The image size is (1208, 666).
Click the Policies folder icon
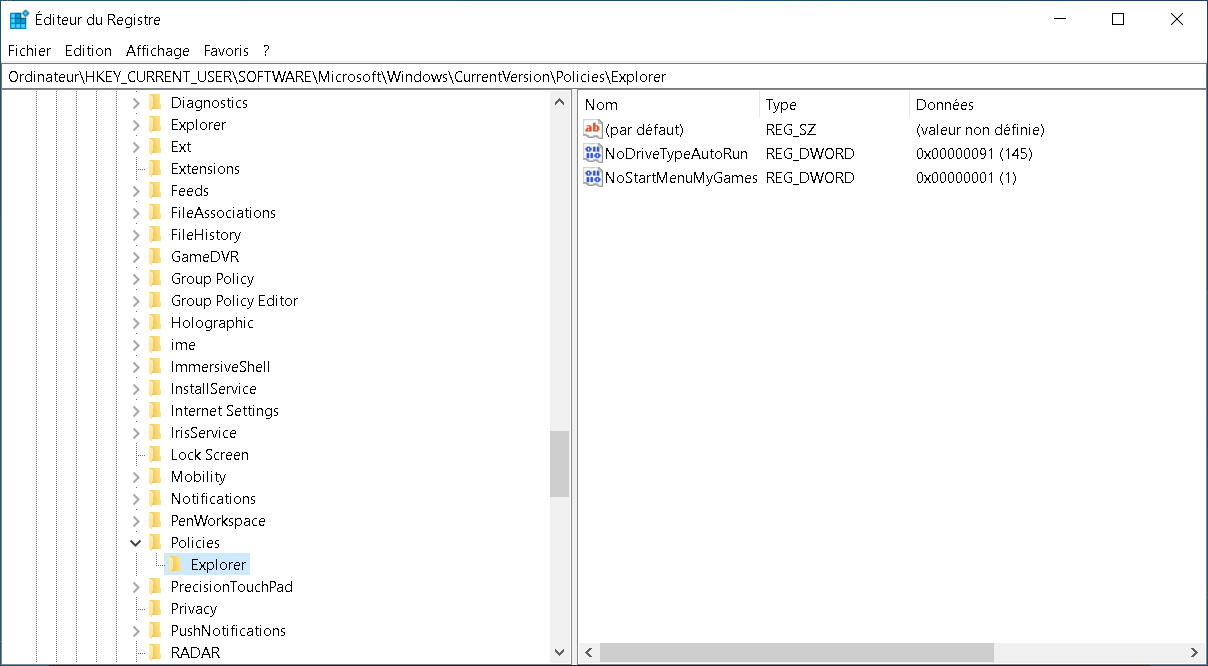pos(155,543)
